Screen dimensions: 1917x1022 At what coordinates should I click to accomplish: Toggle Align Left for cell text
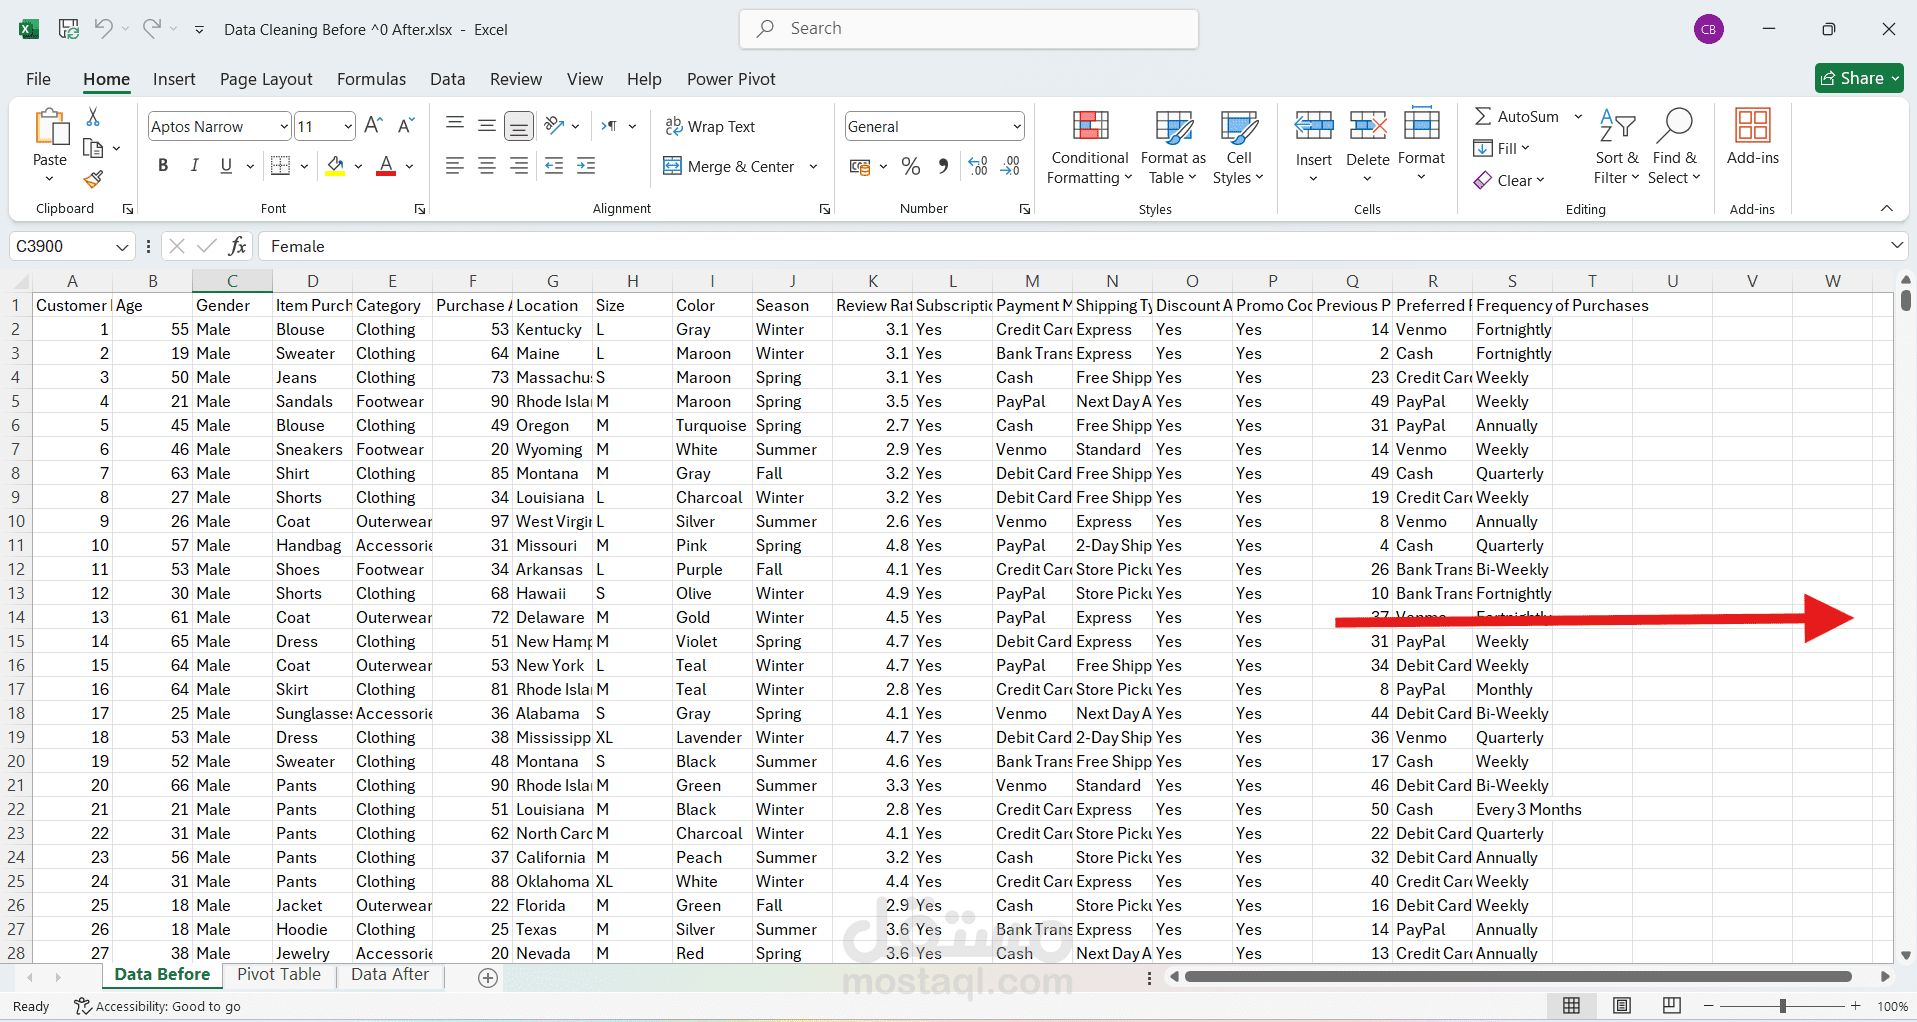(455, 166)
